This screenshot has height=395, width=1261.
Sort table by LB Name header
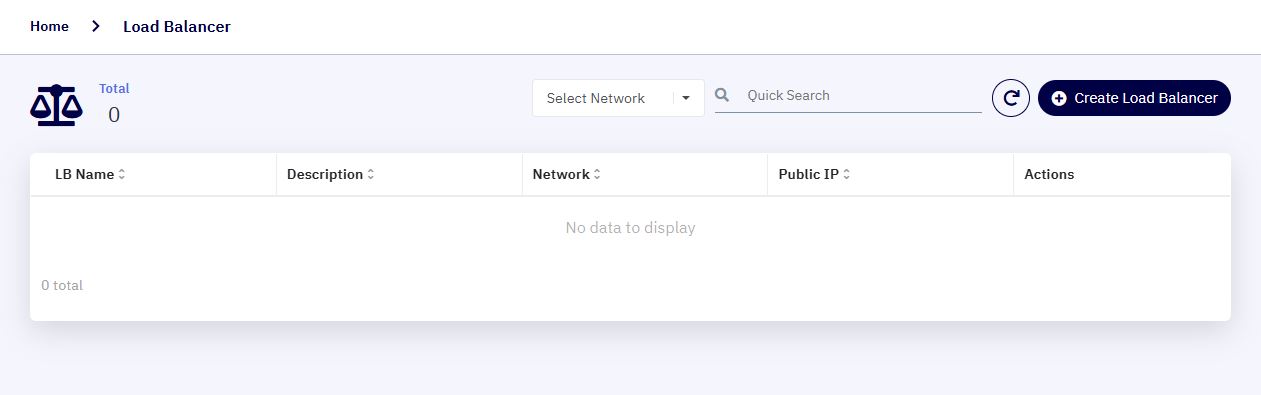click(84, 174)
